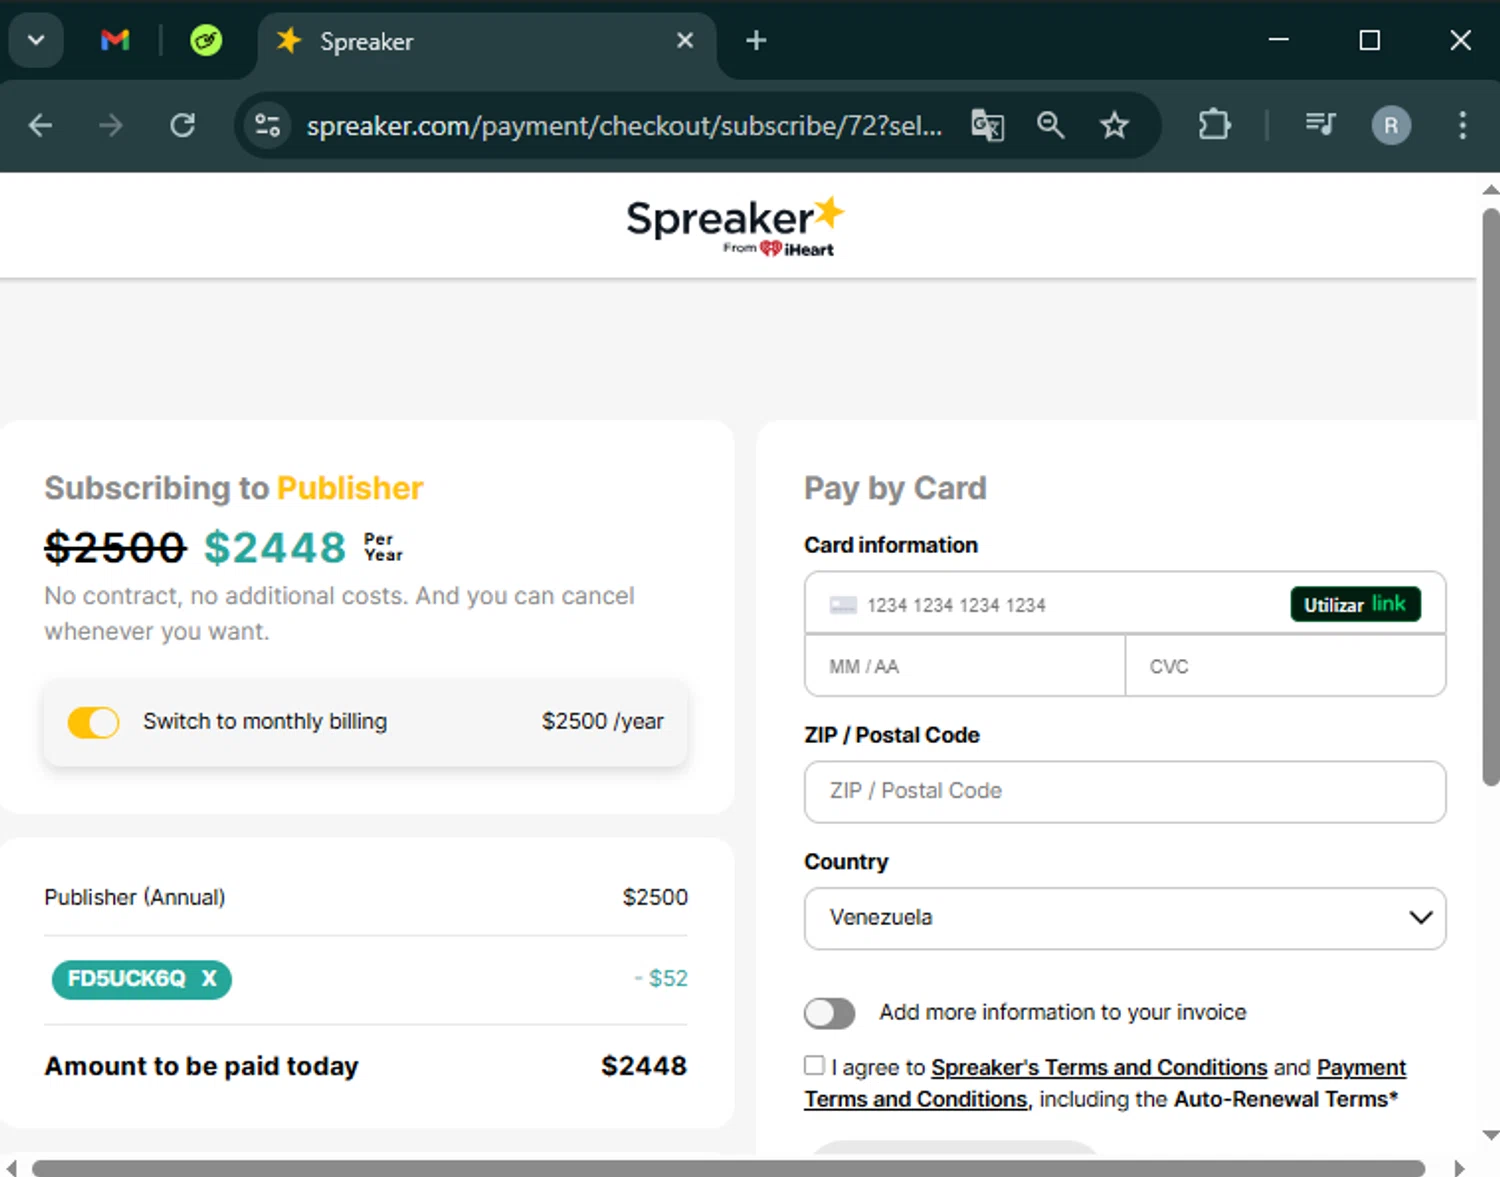Viewport: 1500px width, 1177px height.
Task: Open the zoom magnifier icon
Action: pos(1050,125)
